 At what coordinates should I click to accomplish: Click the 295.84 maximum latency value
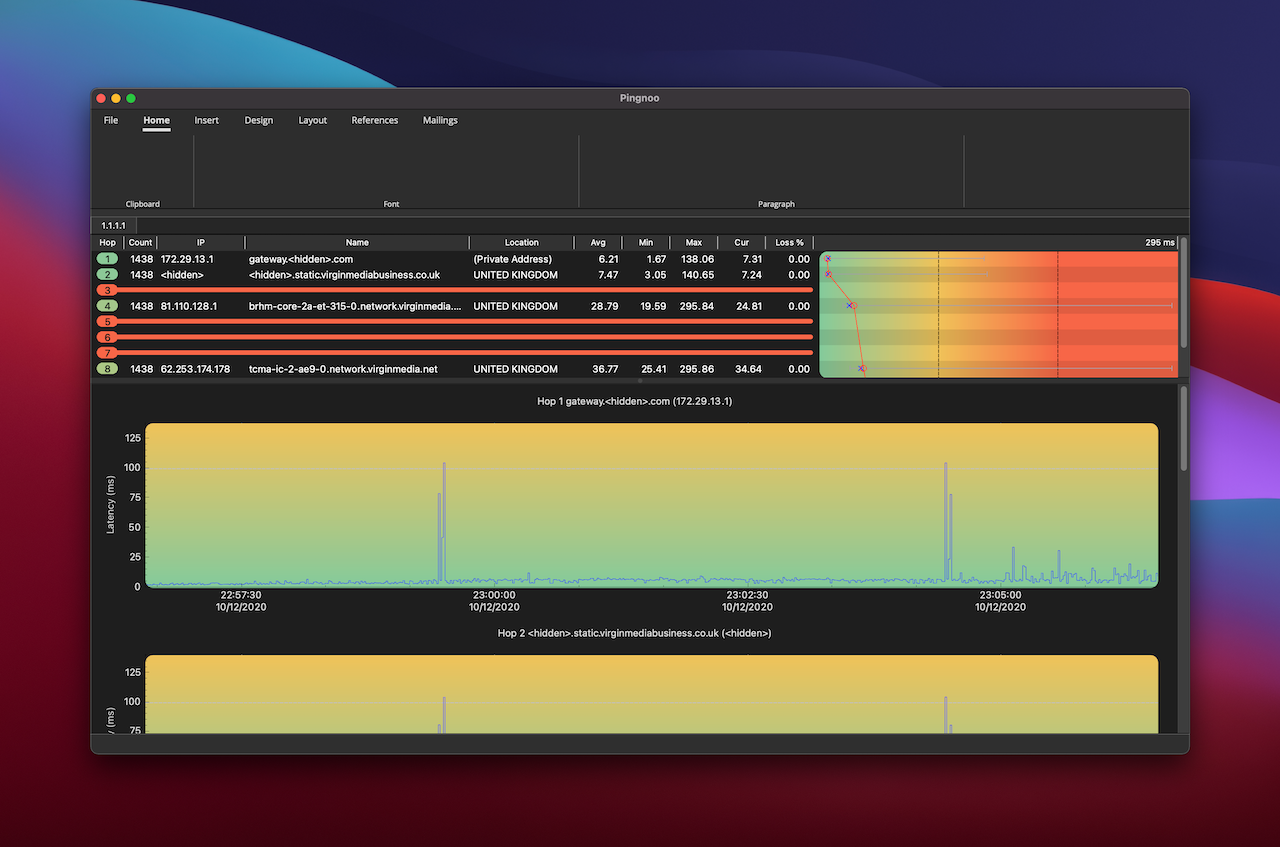[696, 306]
